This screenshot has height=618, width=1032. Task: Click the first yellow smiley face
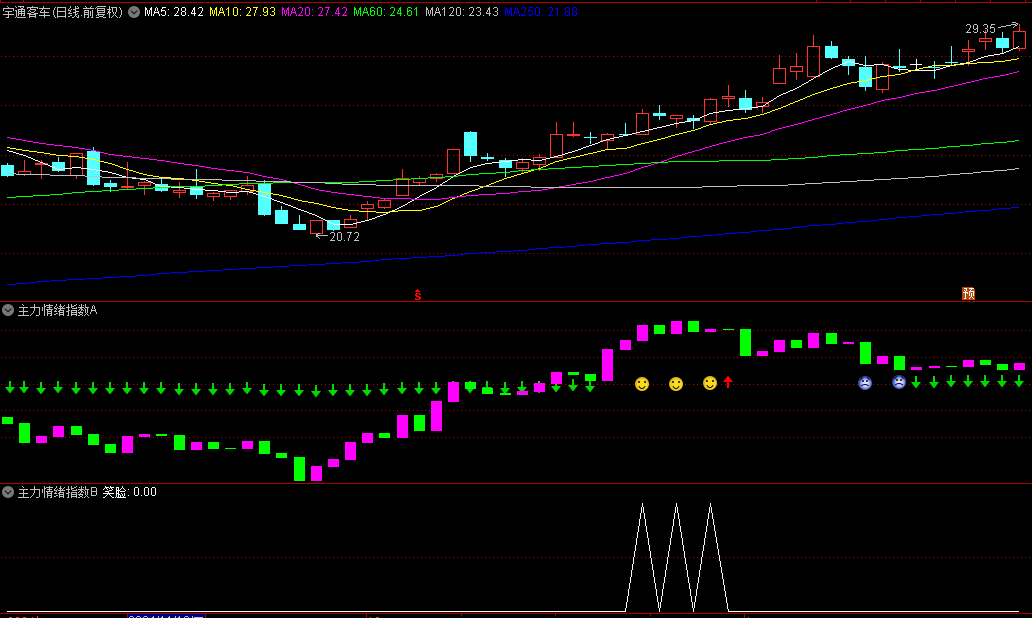[x=642, y=384]
